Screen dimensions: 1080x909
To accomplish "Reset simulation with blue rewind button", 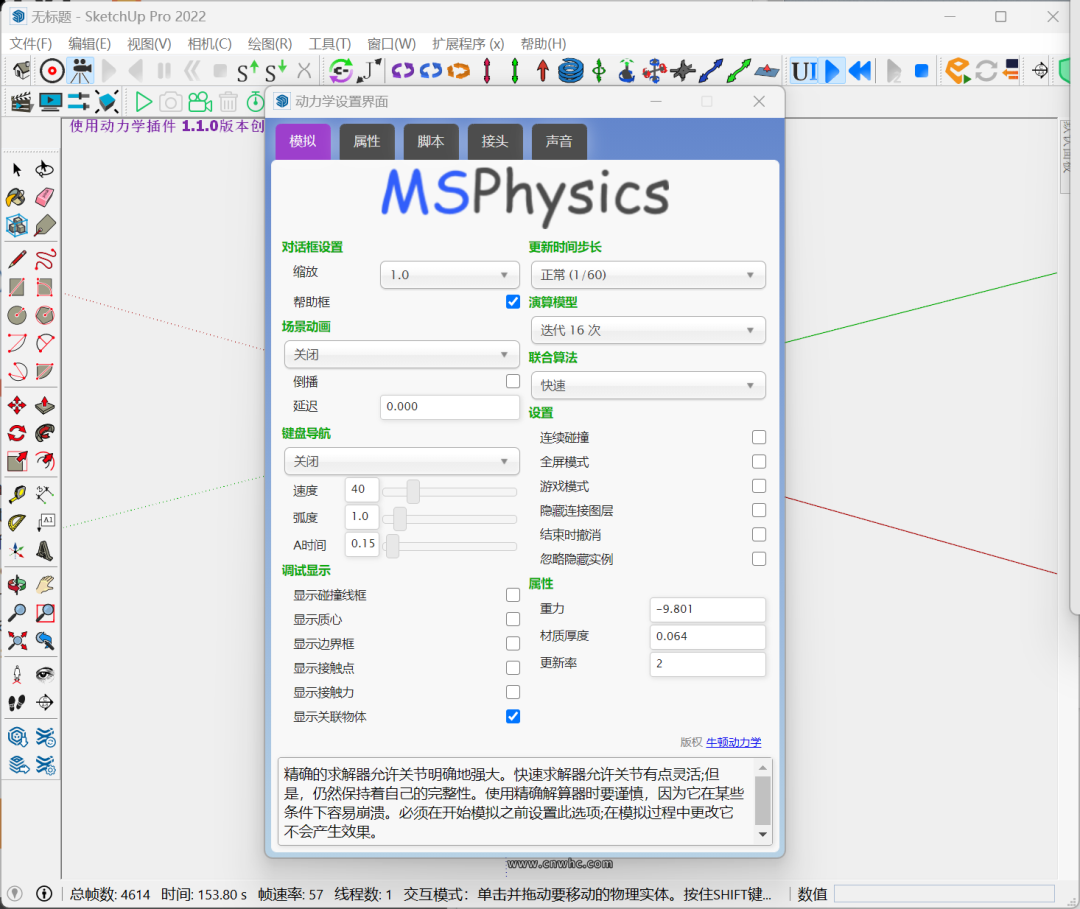I will tap(860, 71).
